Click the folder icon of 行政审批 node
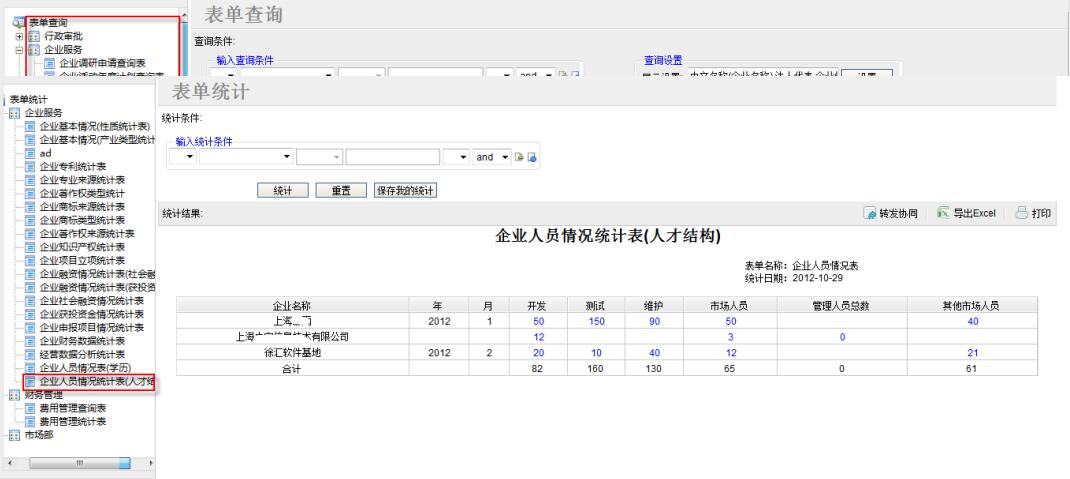The height and width of the screenshot is (479, 1070). tap(34, 36)
